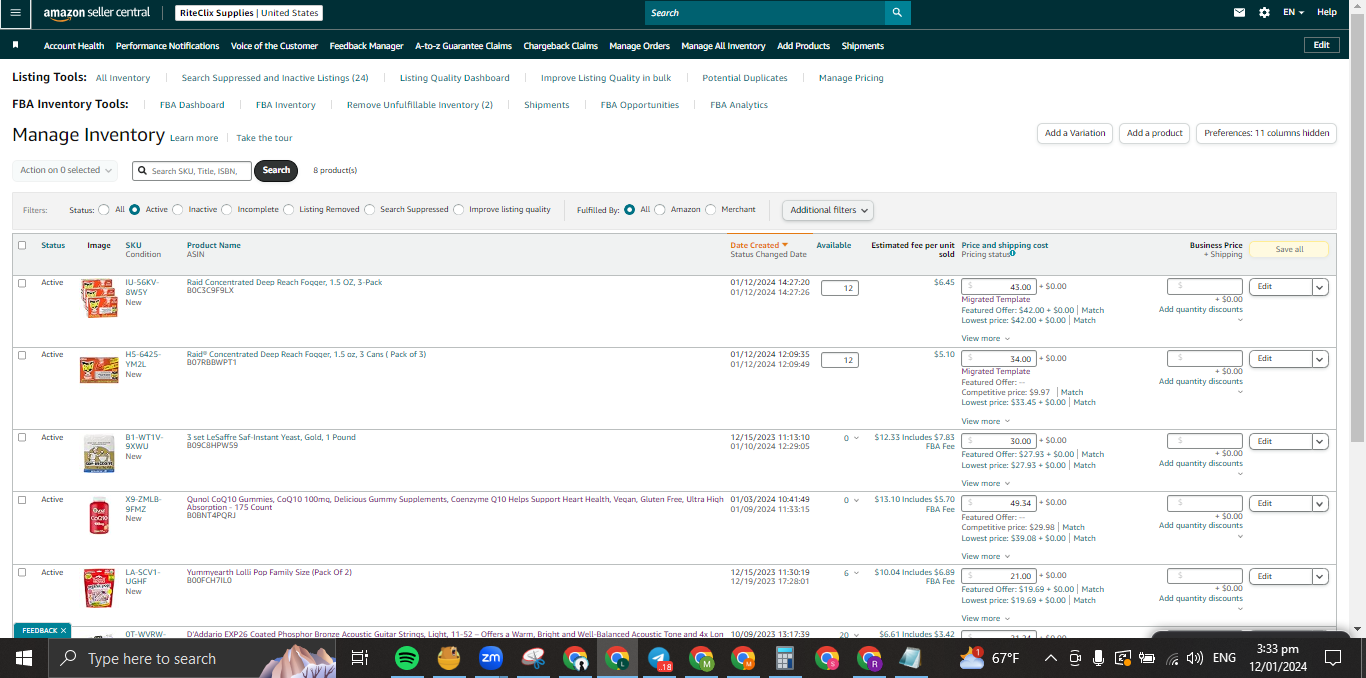Screen dimensions: 1366x678
Task: Go to Shipments in top nav
Action: coord(862,46)
